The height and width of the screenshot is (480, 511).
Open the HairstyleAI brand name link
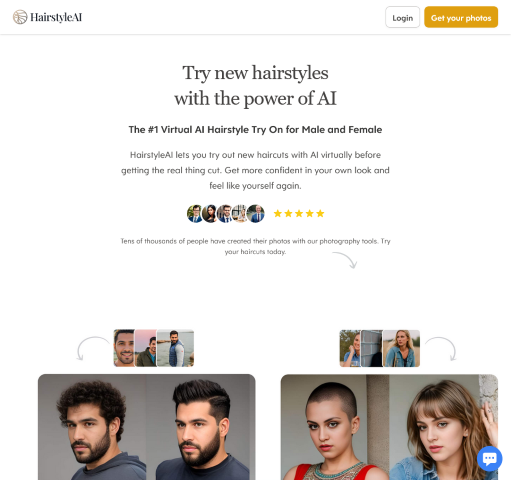tap(56, 17)
